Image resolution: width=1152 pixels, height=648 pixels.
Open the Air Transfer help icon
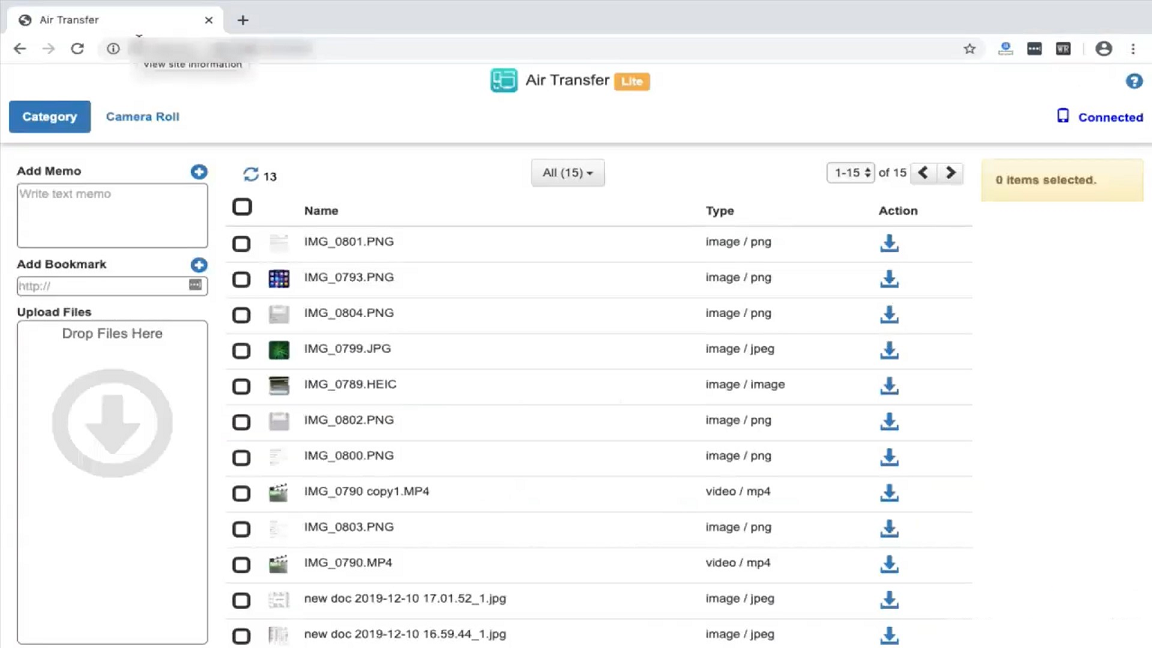coord(1134,81)
